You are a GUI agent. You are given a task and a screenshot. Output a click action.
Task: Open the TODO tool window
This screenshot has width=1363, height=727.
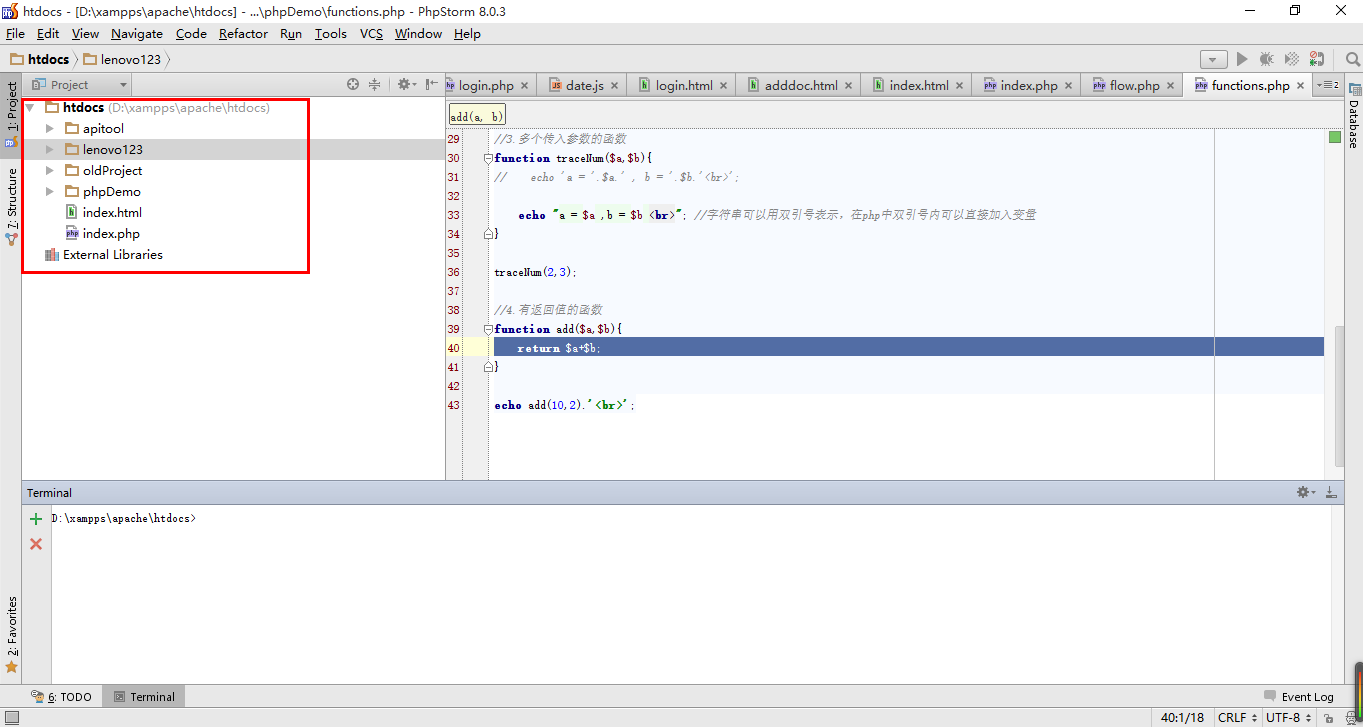point(61,697)
